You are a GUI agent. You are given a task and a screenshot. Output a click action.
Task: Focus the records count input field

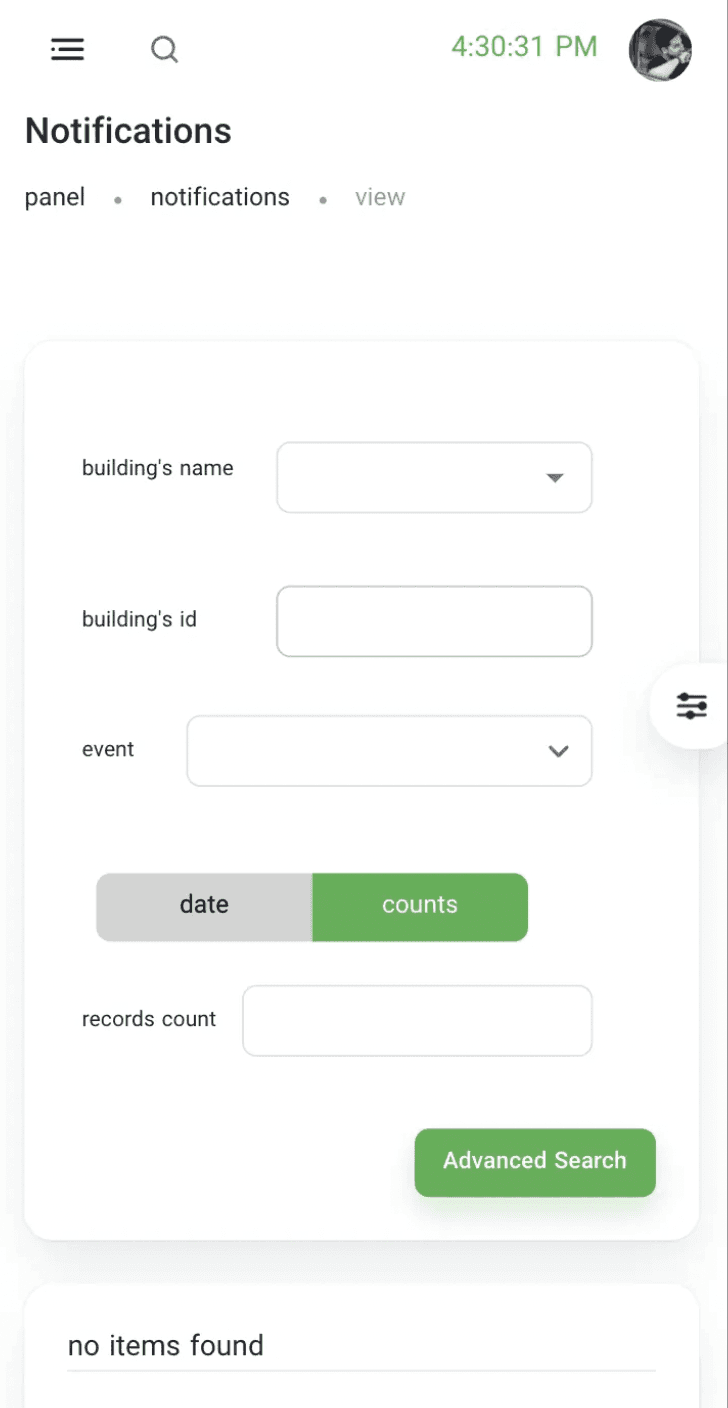tap(417, 1021)
